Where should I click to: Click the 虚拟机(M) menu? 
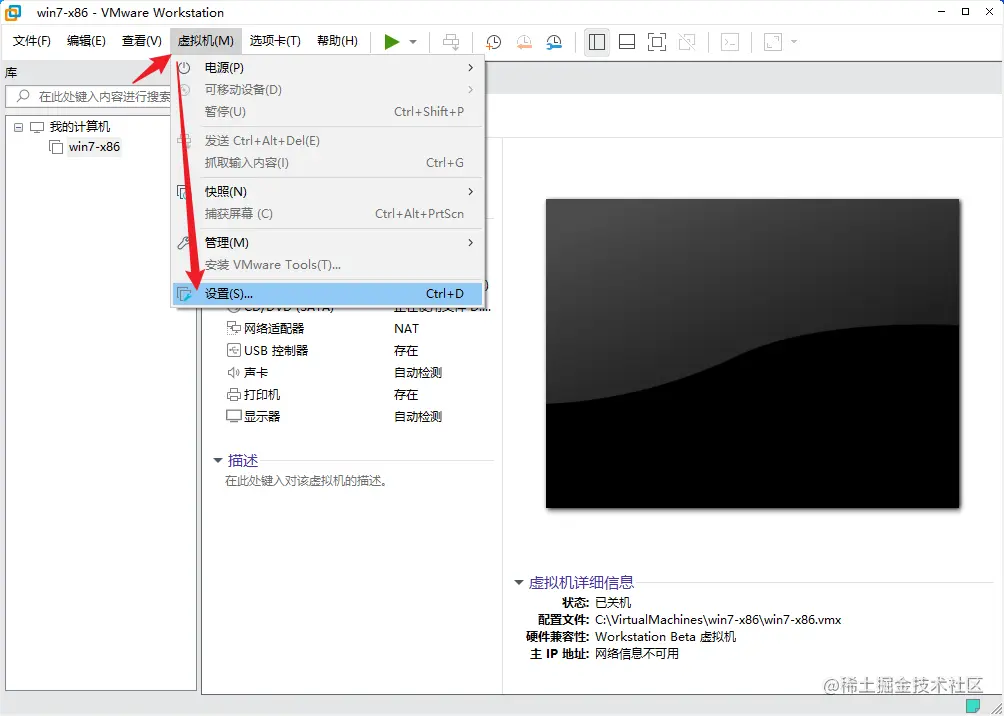tap(206, 41)
